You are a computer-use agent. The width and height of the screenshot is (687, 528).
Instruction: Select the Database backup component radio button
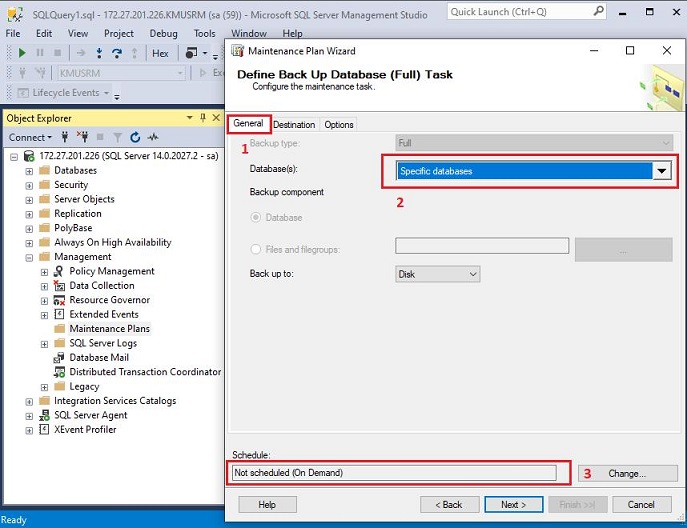click(x=256, y=217)
